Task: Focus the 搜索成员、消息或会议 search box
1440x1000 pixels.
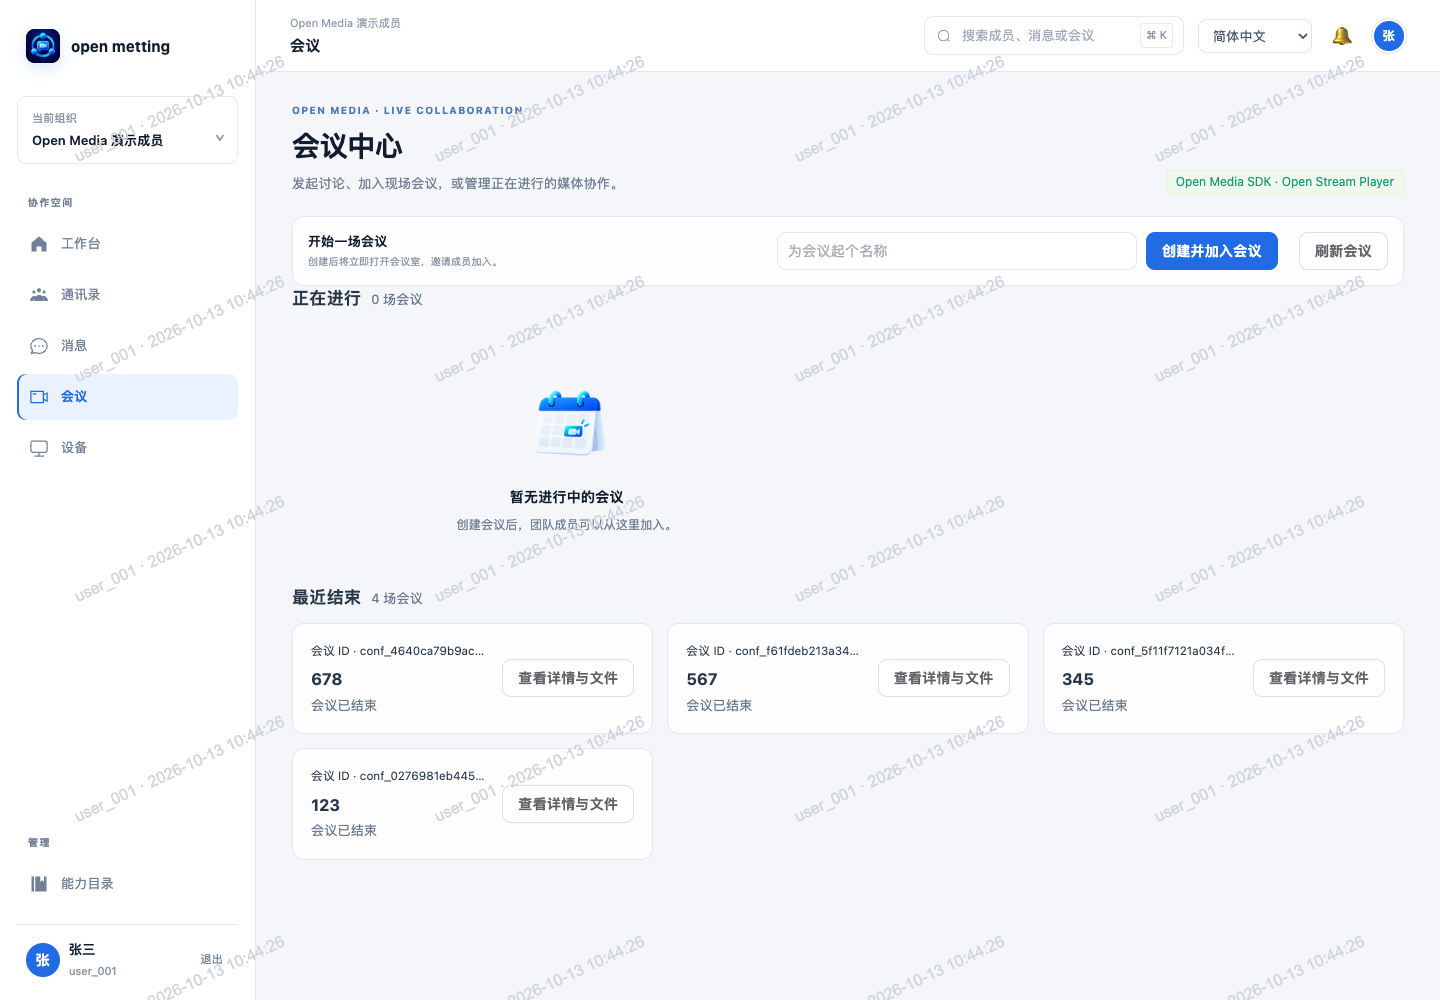Action: pyautogui.click(x=1054, y=36)
